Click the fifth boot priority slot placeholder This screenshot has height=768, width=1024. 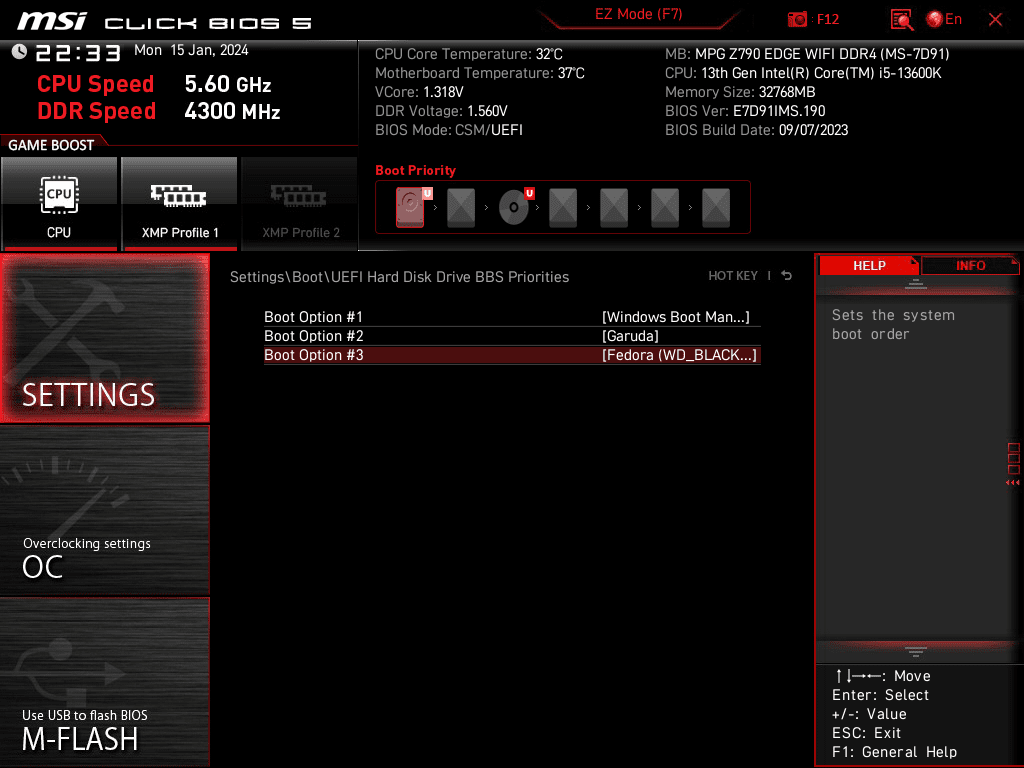614,208
